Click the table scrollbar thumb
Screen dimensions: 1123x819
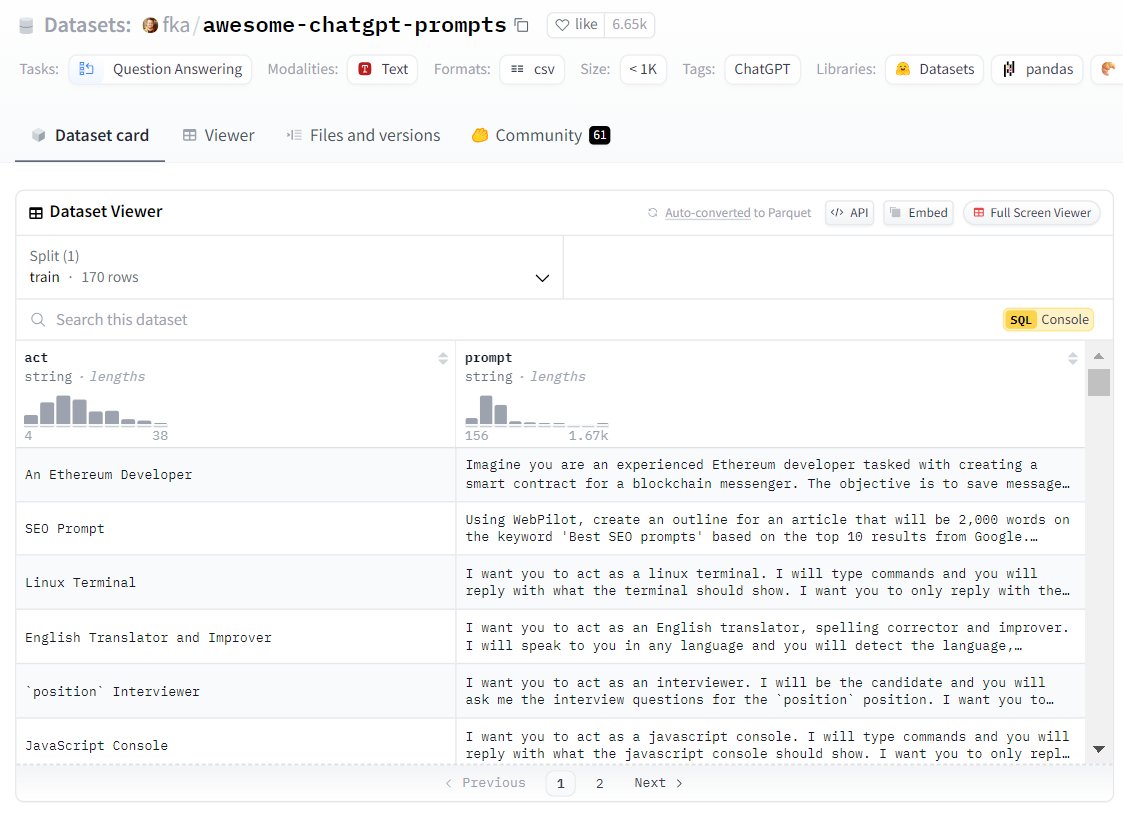coord(1099,382)
